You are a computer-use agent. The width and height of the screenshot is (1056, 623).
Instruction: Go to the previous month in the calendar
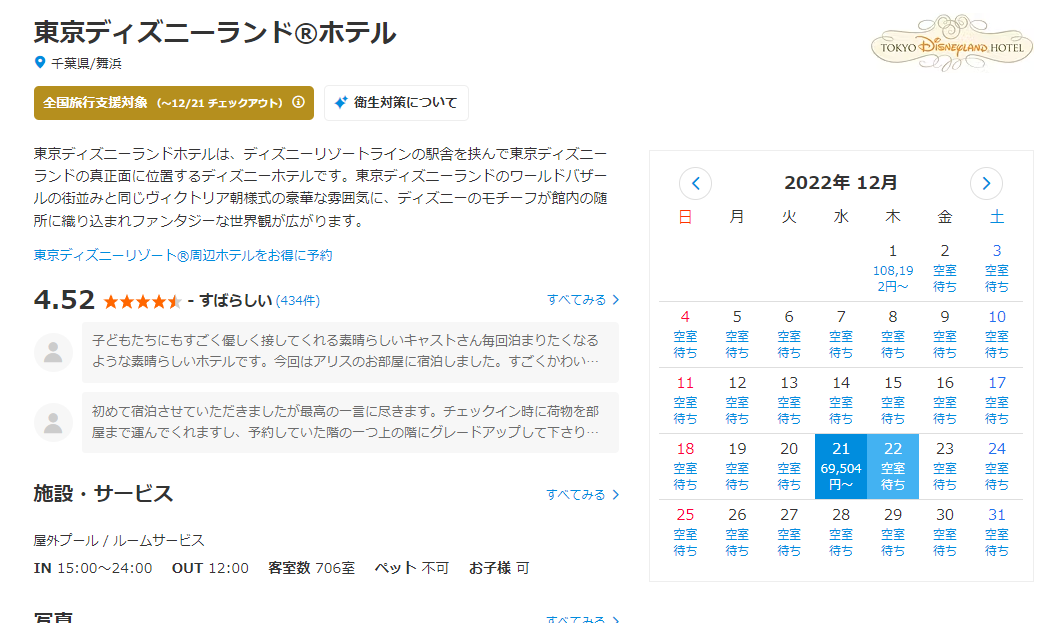696,183
